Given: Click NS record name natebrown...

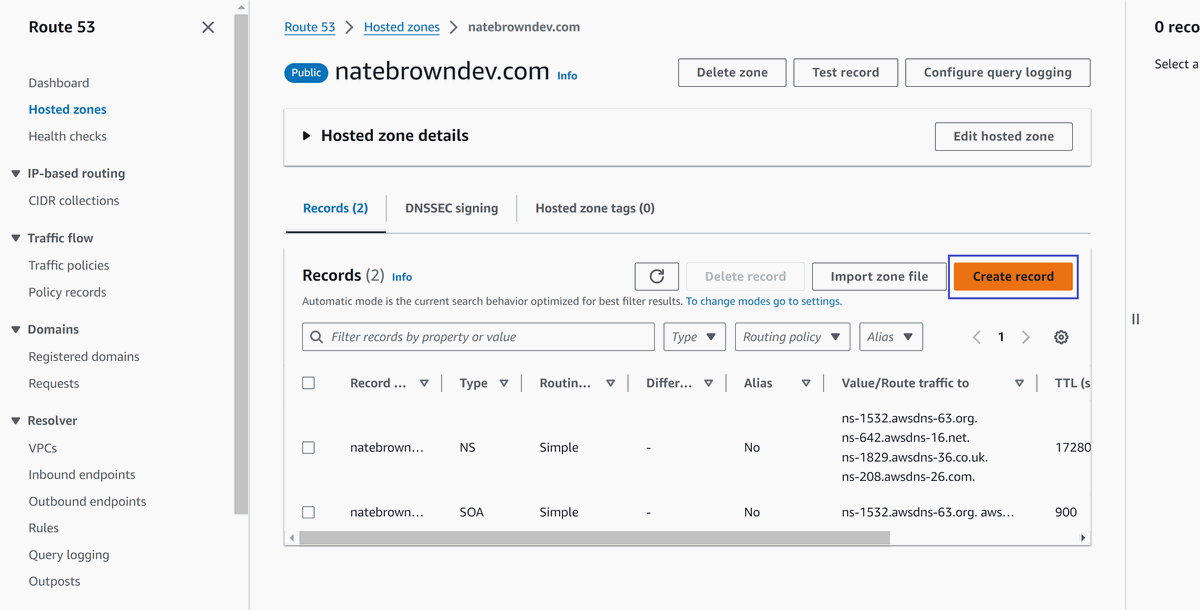Looking at the screenshot, I should tap(387, 448).
